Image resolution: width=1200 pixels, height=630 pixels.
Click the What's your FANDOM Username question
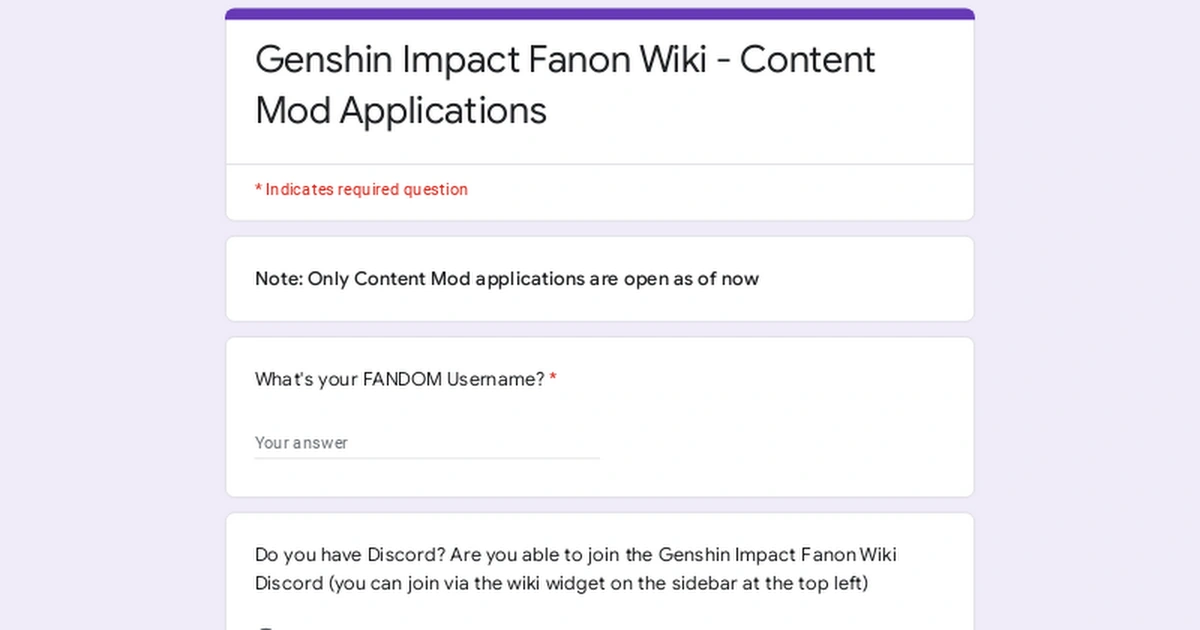pos(400,379)
